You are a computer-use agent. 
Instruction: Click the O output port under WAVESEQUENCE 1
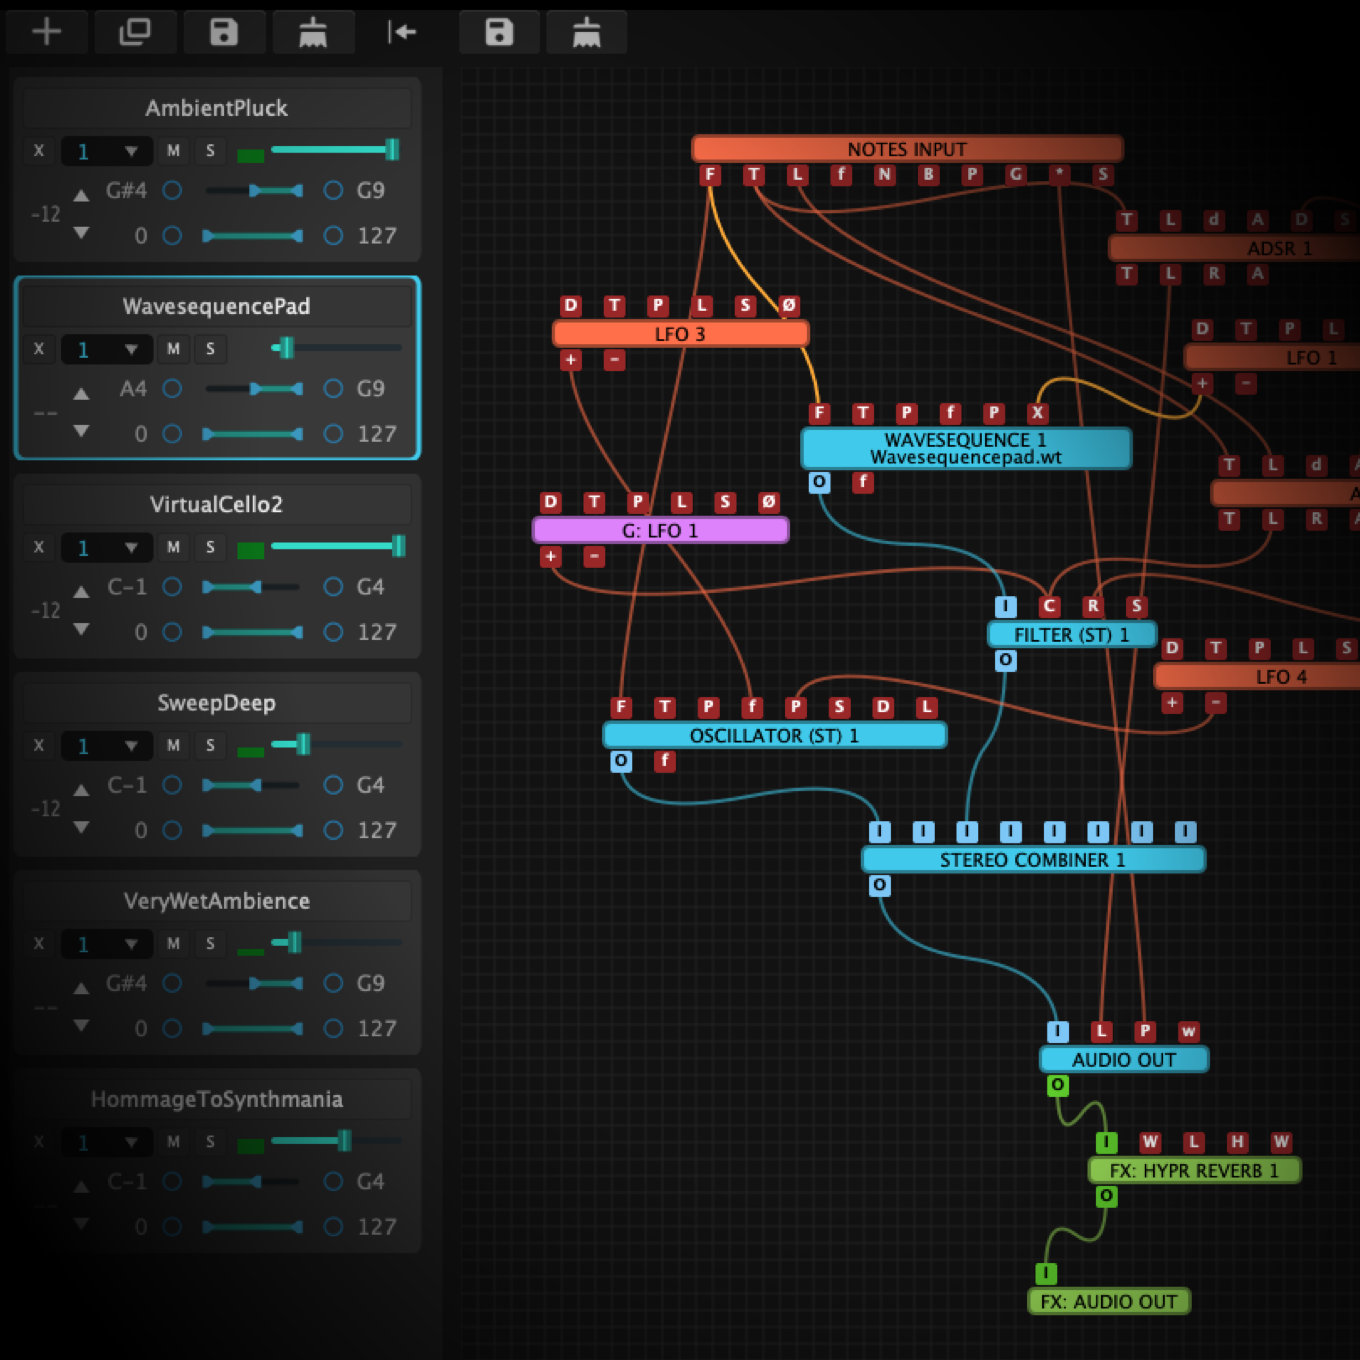tap(819, 482)
